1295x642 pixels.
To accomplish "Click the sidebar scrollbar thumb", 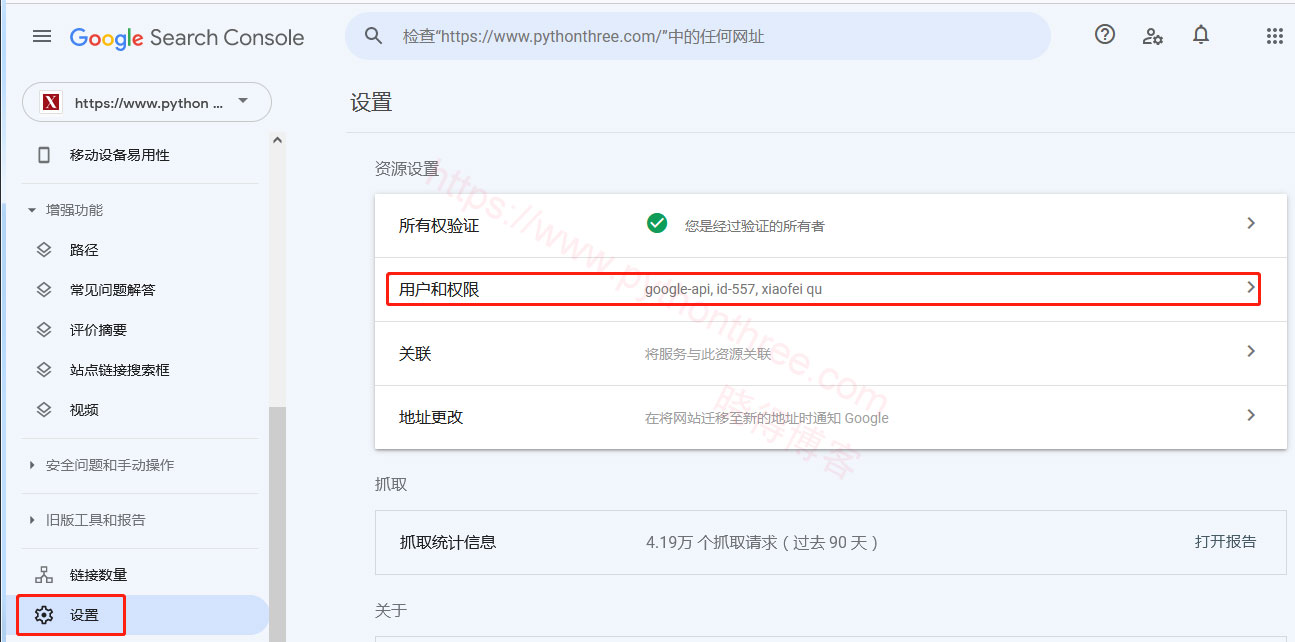I will tap(278, 524).
